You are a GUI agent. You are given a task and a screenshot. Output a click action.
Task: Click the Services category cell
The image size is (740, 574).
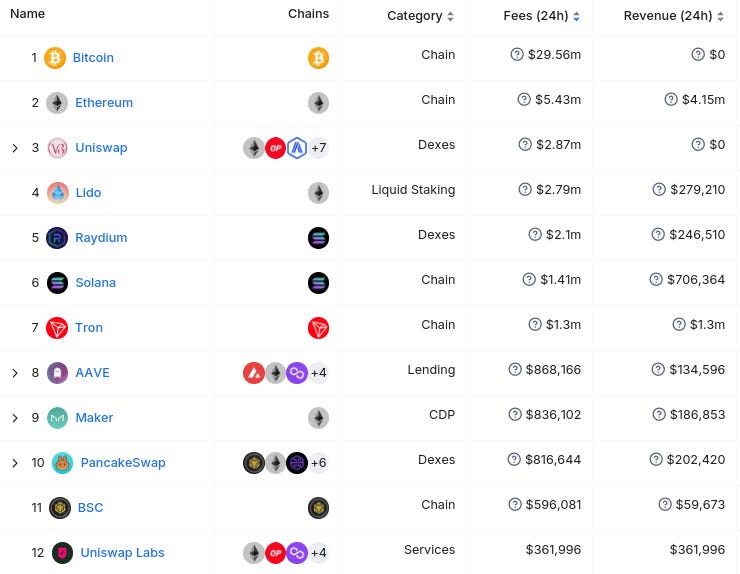tap(429, 550)
